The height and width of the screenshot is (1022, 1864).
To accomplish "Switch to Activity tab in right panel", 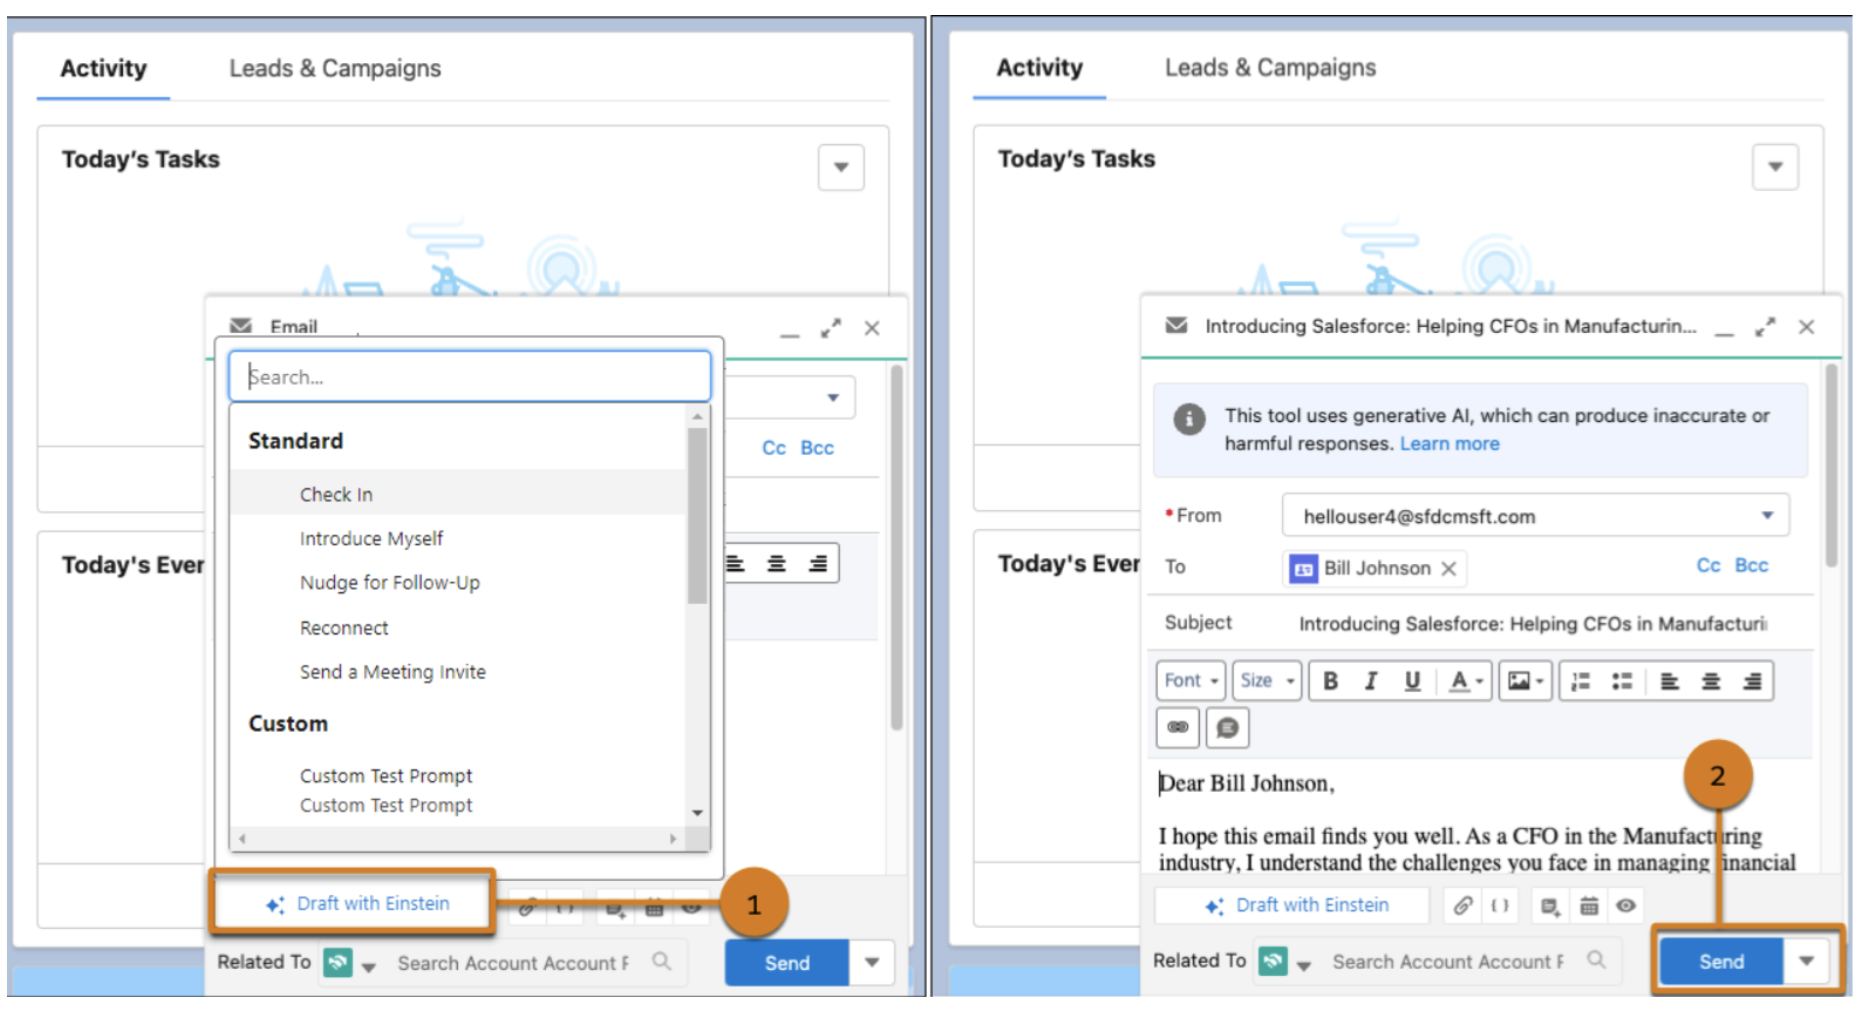I will pos(1039,68).
